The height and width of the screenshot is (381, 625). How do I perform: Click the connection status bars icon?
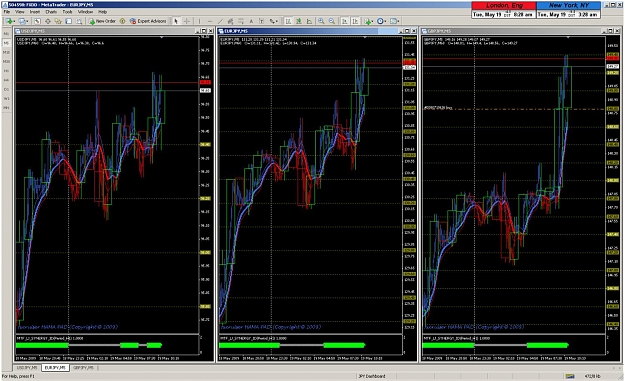pos(570,376)
